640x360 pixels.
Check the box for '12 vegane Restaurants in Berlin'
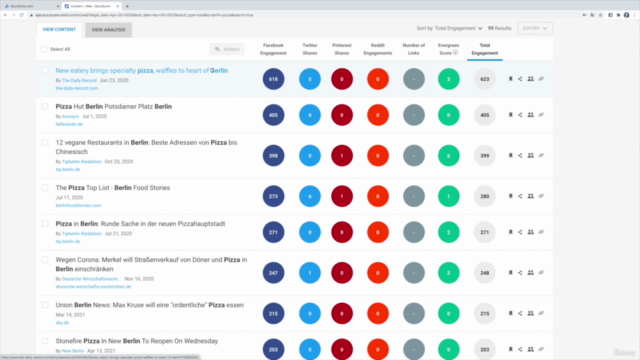pos(45,142)
